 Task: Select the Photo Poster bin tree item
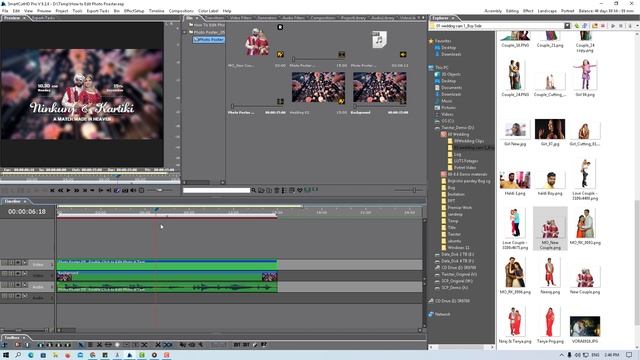[209, 40]
